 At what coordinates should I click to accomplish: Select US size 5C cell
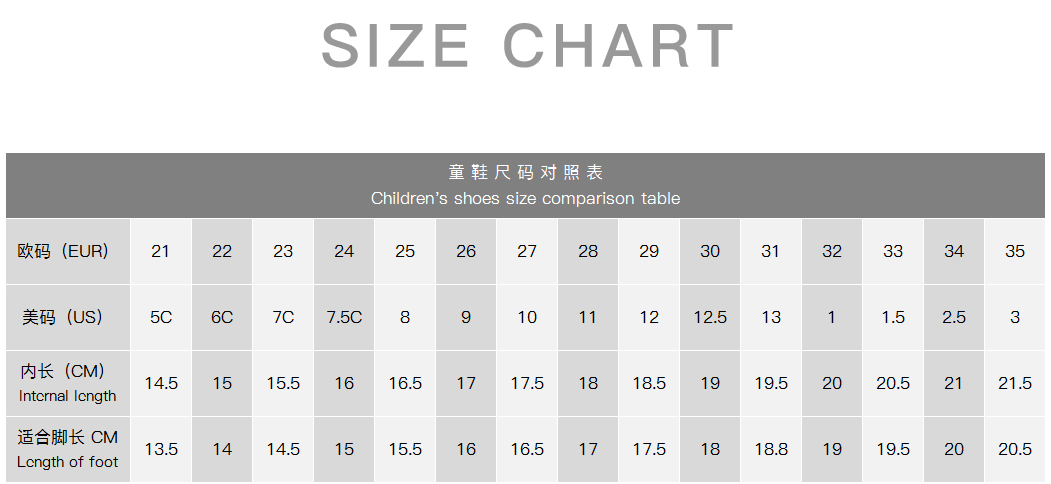pyautogui.click(x=161, y=317)
